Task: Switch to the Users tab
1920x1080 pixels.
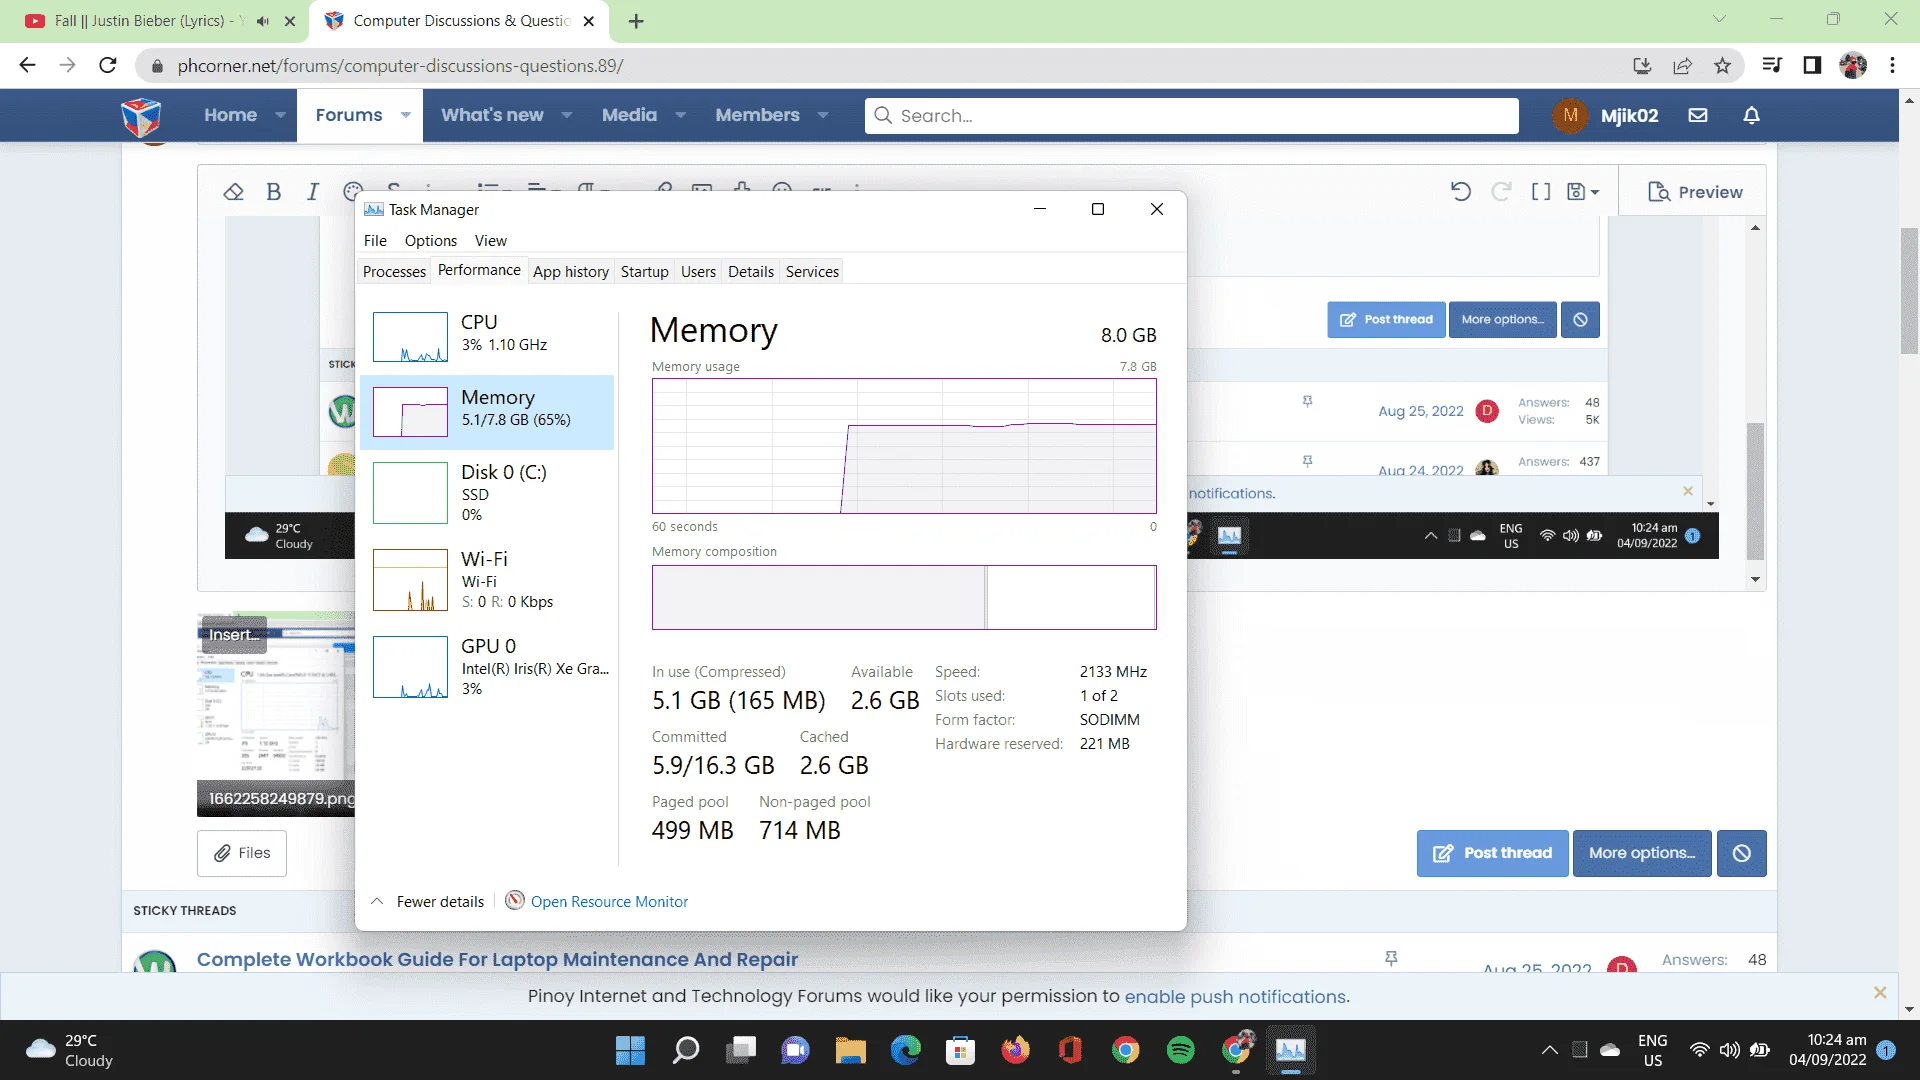Action: coord(698,272)
